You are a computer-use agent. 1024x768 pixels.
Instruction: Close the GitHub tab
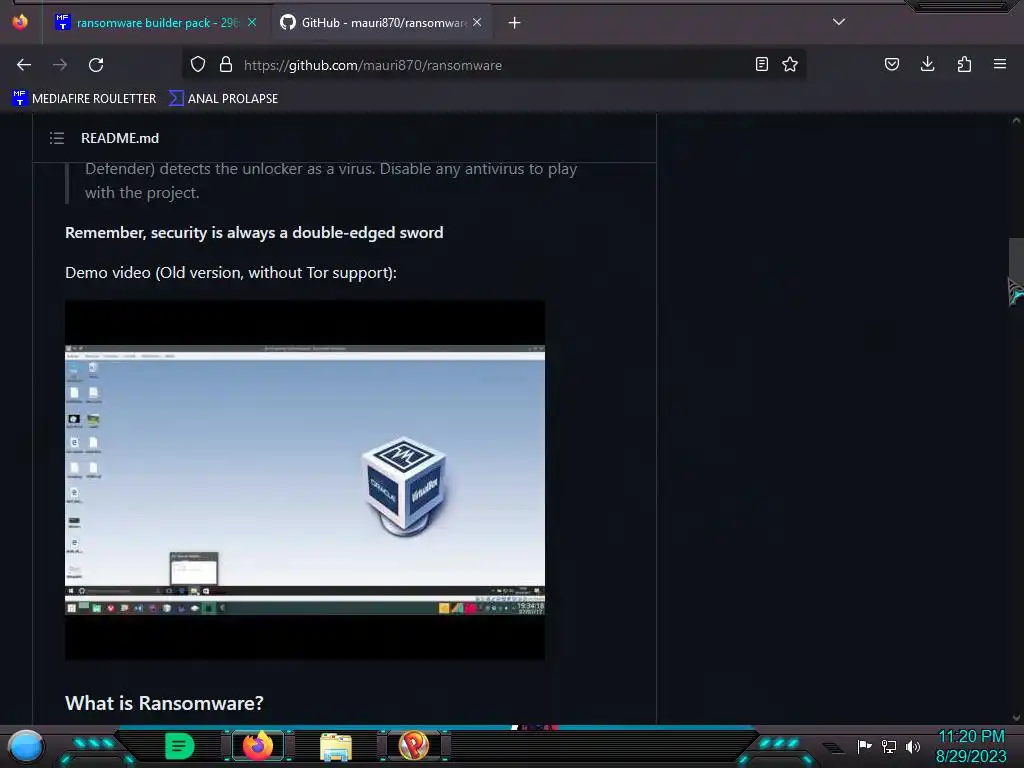(477, 22)
